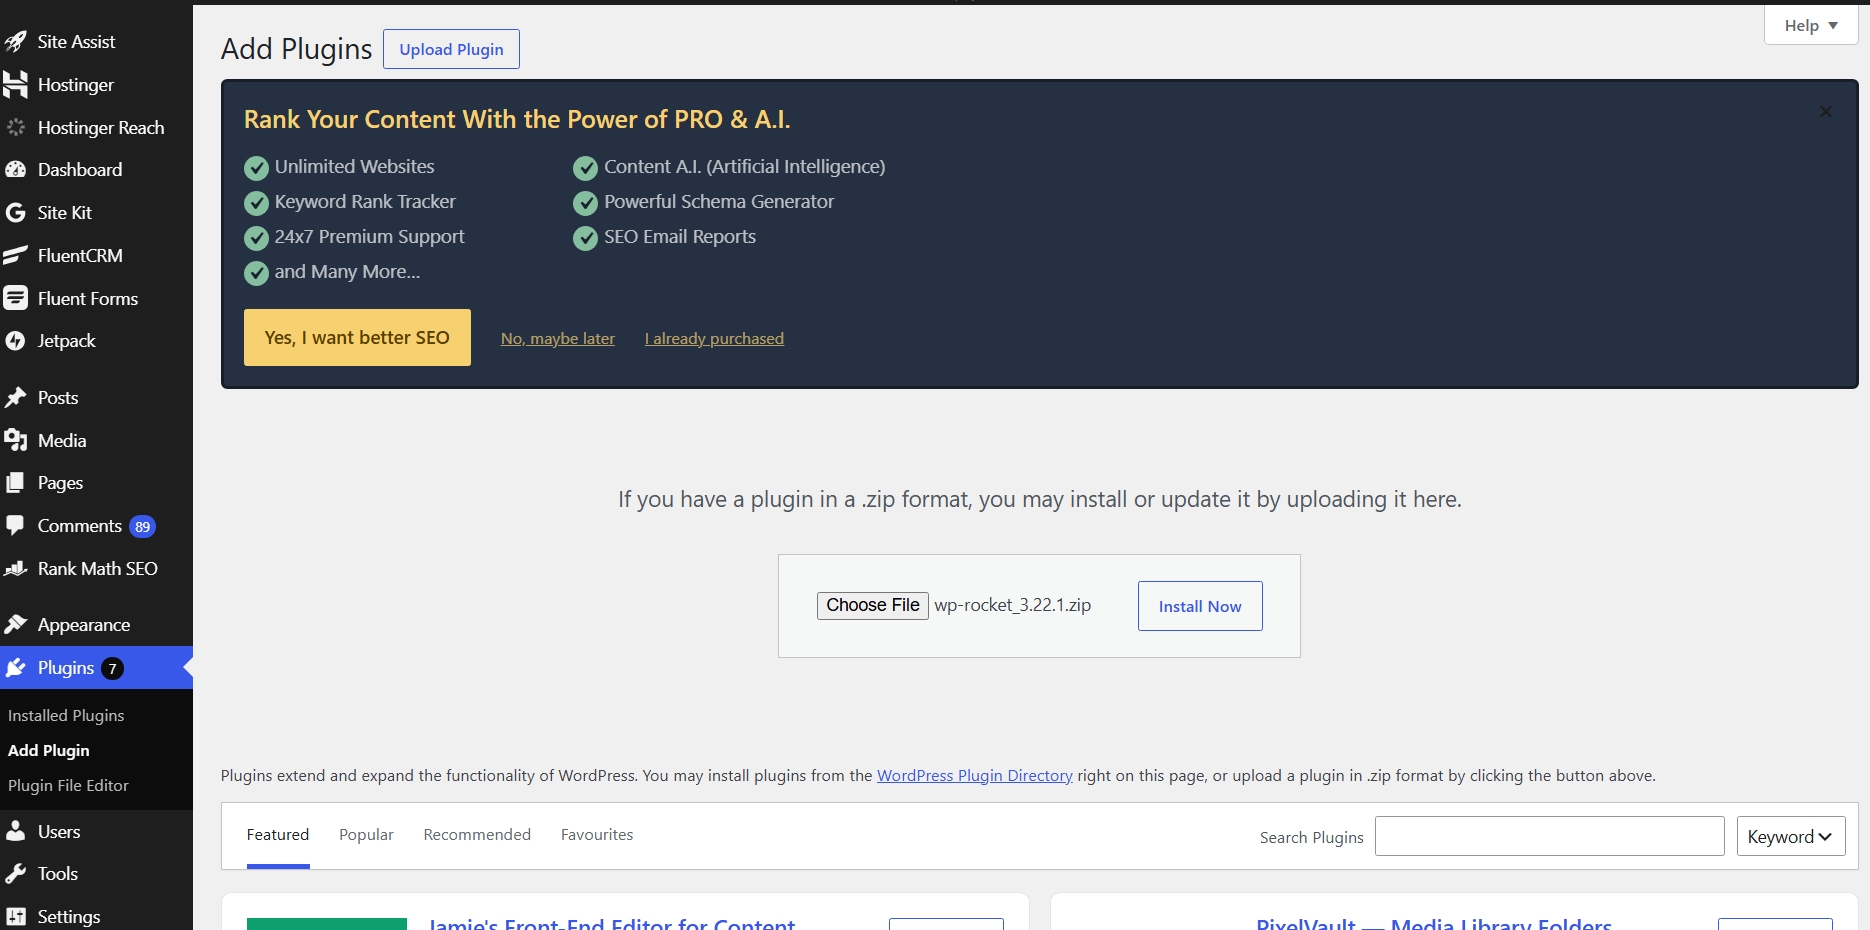Click the wp-rocket_3.22.1.zip file name
Image resolution: width=1870 pixels, height=930 pixels.
pos(1013,606)
